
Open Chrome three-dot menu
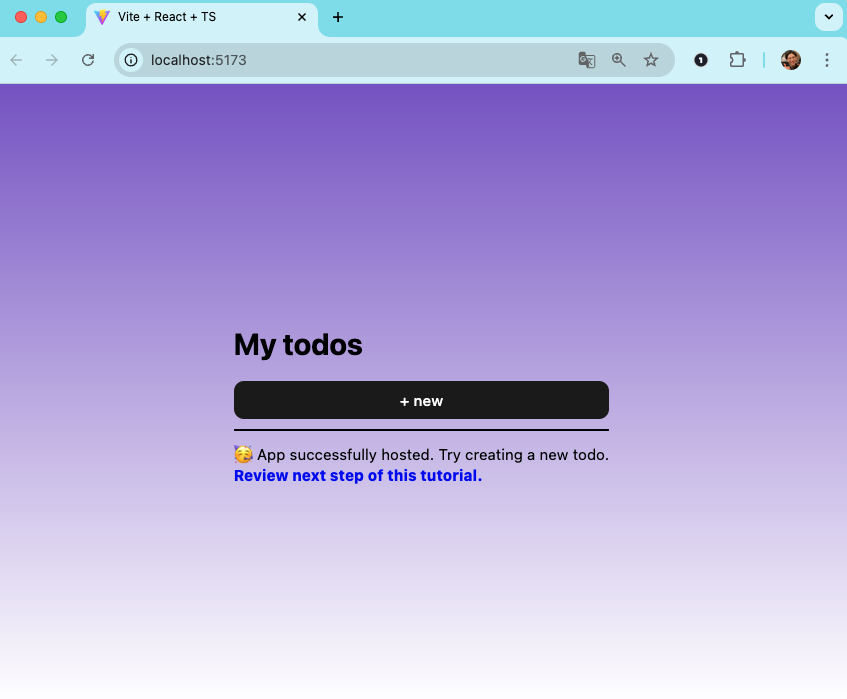pyautogui.click(x=826, y=60)
